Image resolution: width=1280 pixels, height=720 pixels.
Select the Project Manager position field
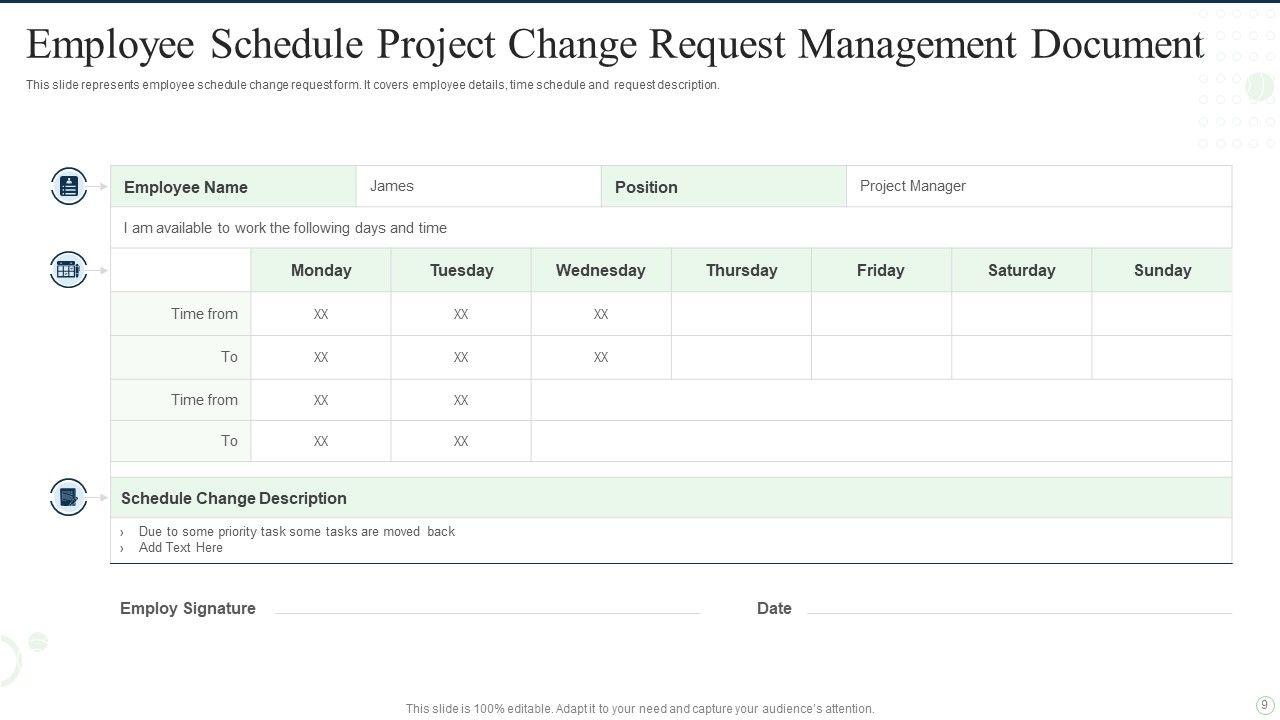tap(1038, 186)
